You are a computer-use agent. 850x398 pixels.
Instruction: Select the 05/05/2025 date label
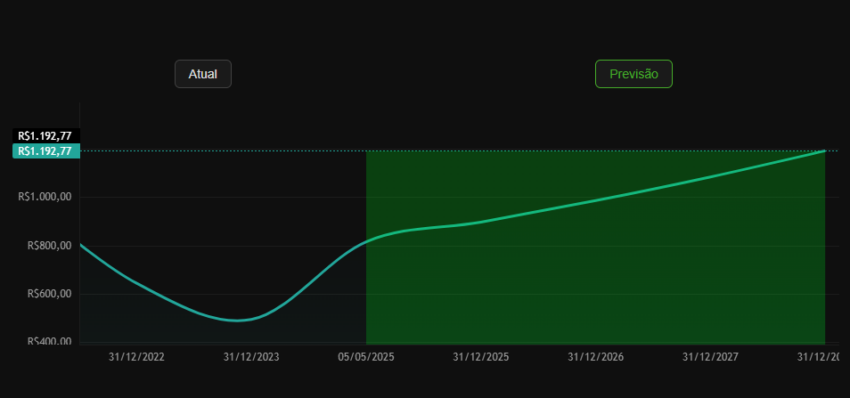coord(366,357)
